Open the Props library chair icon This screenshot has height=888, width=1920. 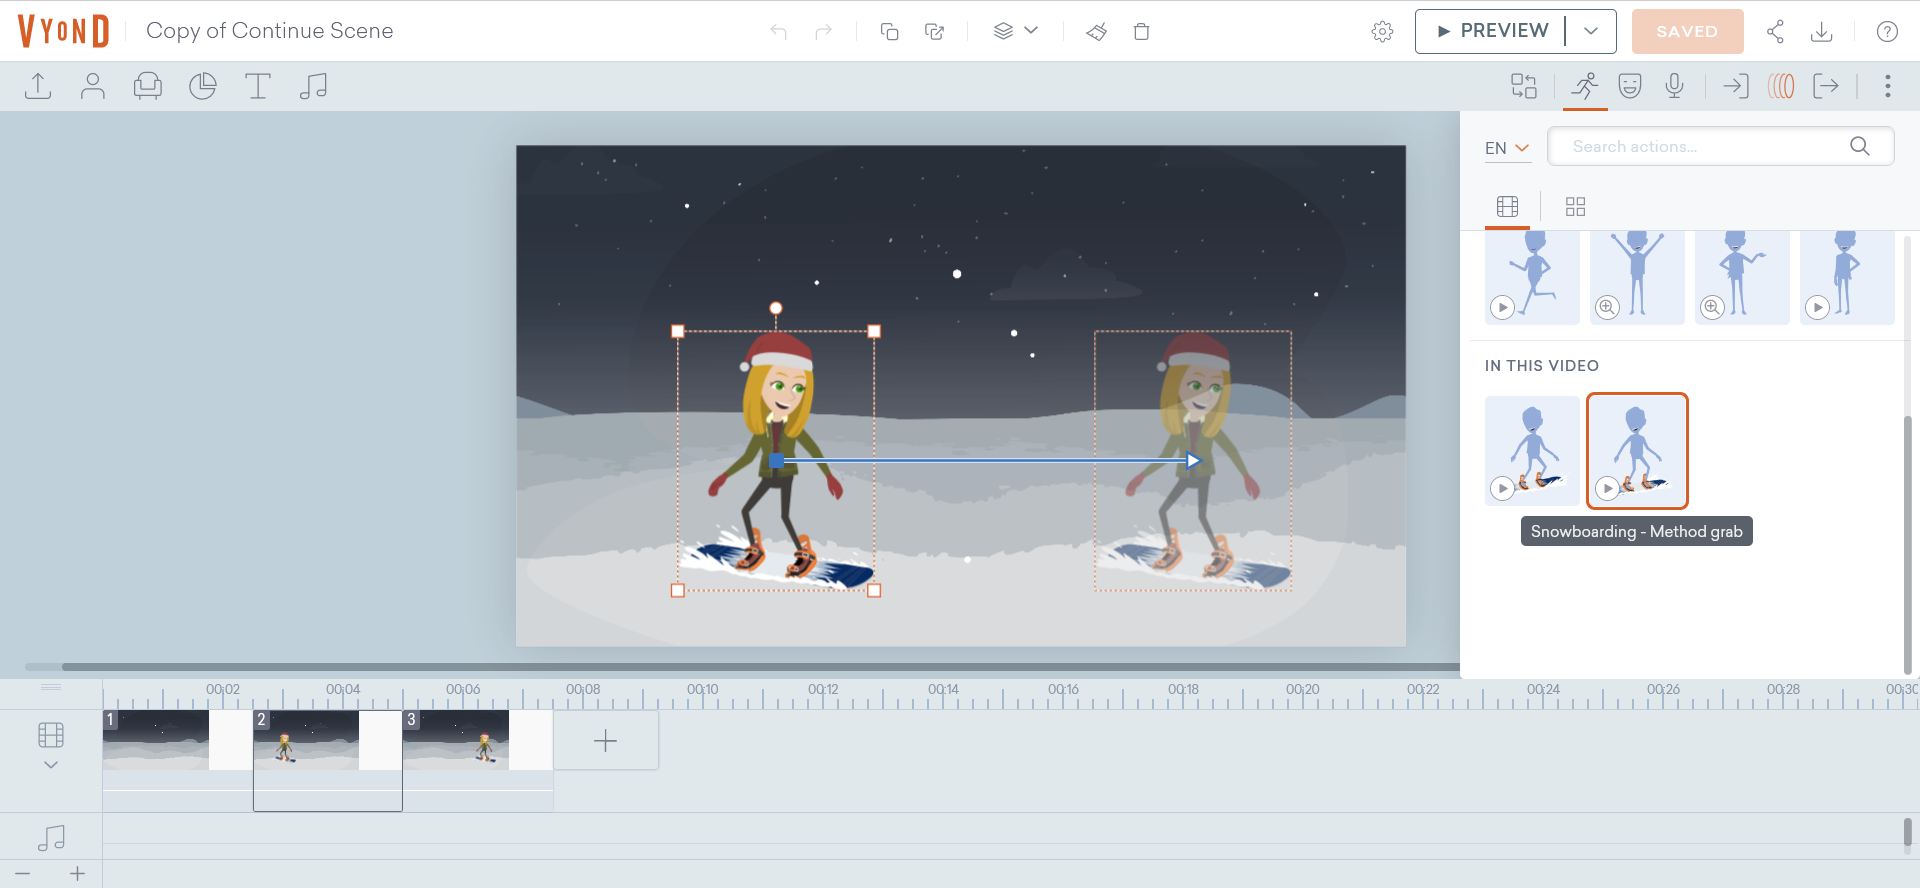click(x=148, y=86)
